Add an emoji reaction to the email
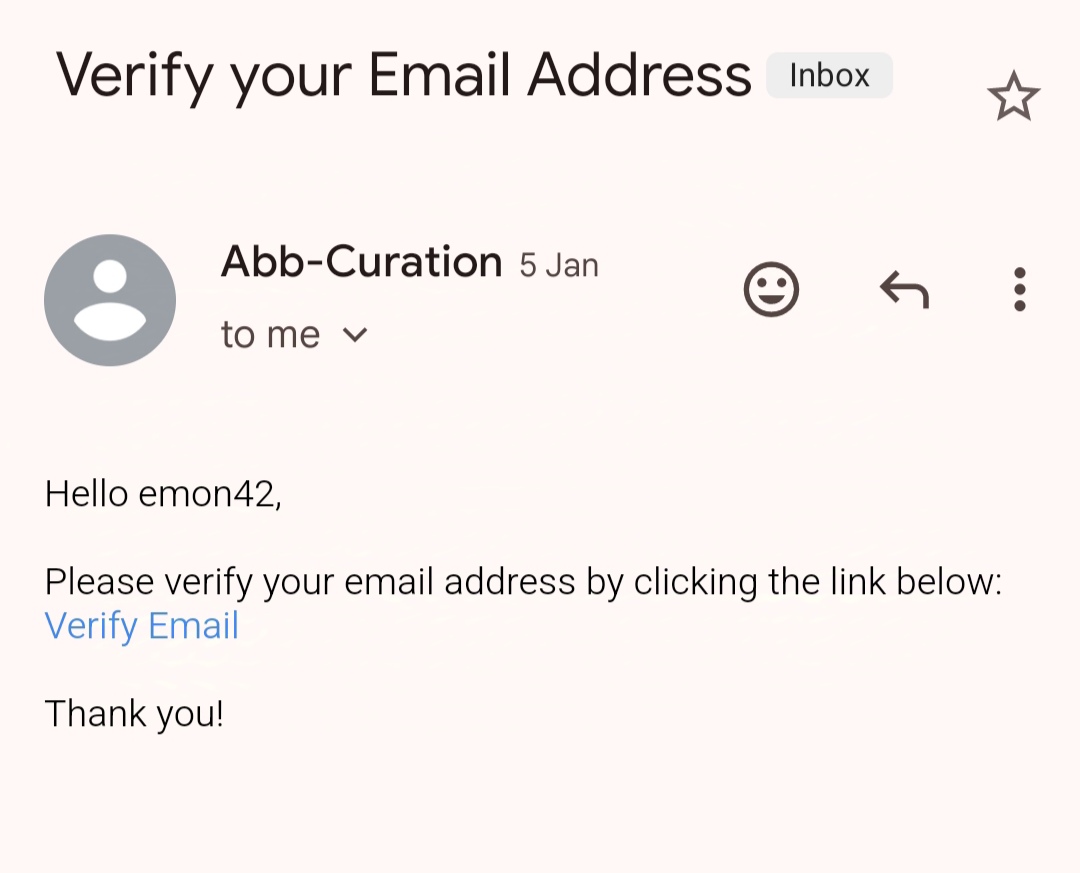 771,290
